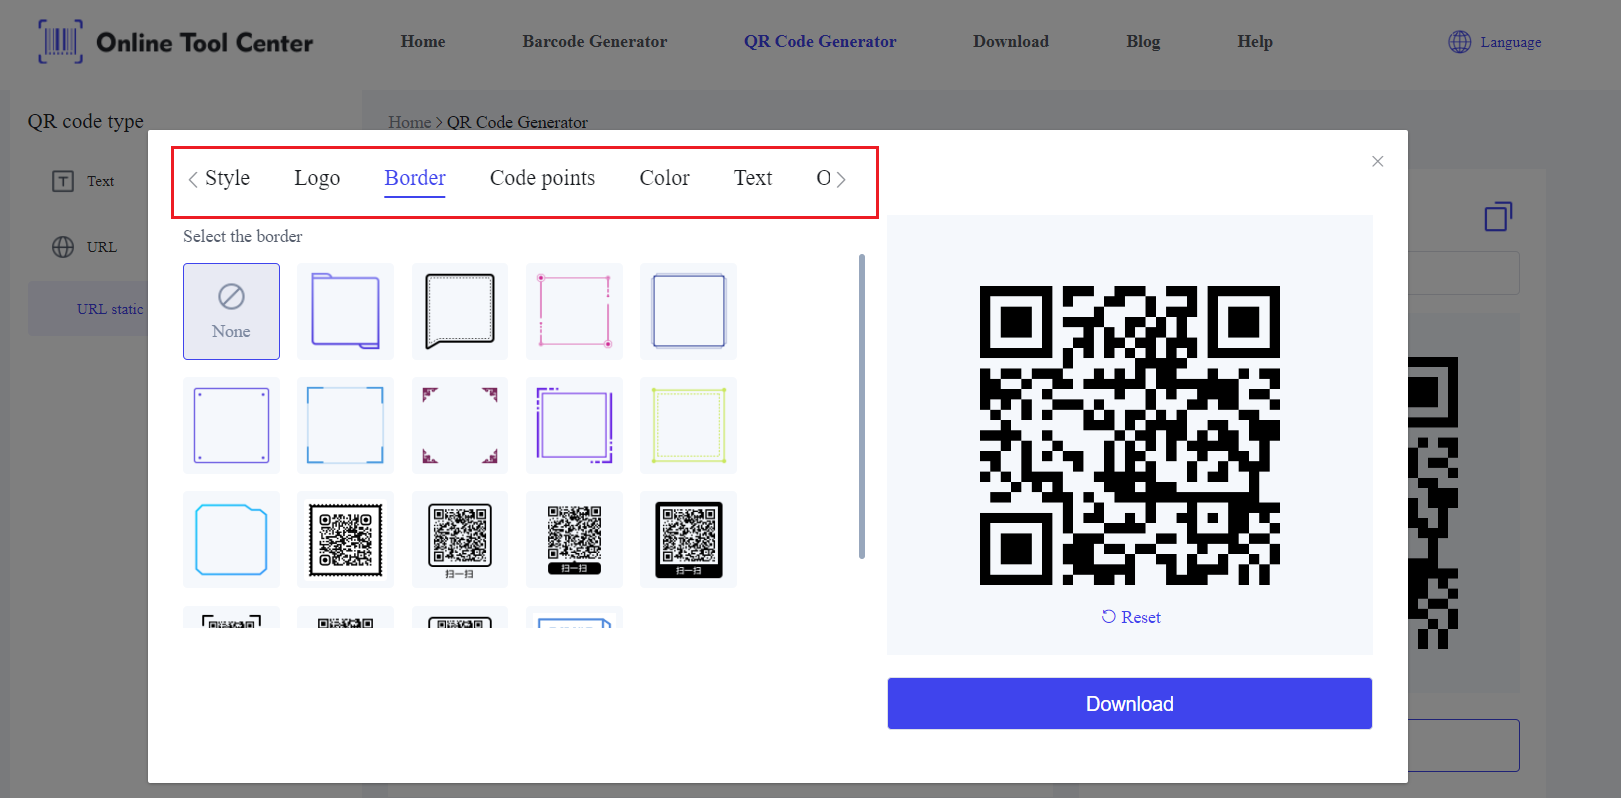Choose the yellow-green dotted border

click(688, 425)
